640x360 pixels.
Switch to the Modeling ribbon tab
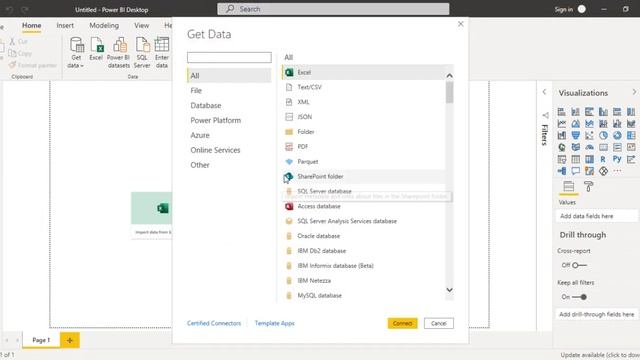click(x=104, y=25)
